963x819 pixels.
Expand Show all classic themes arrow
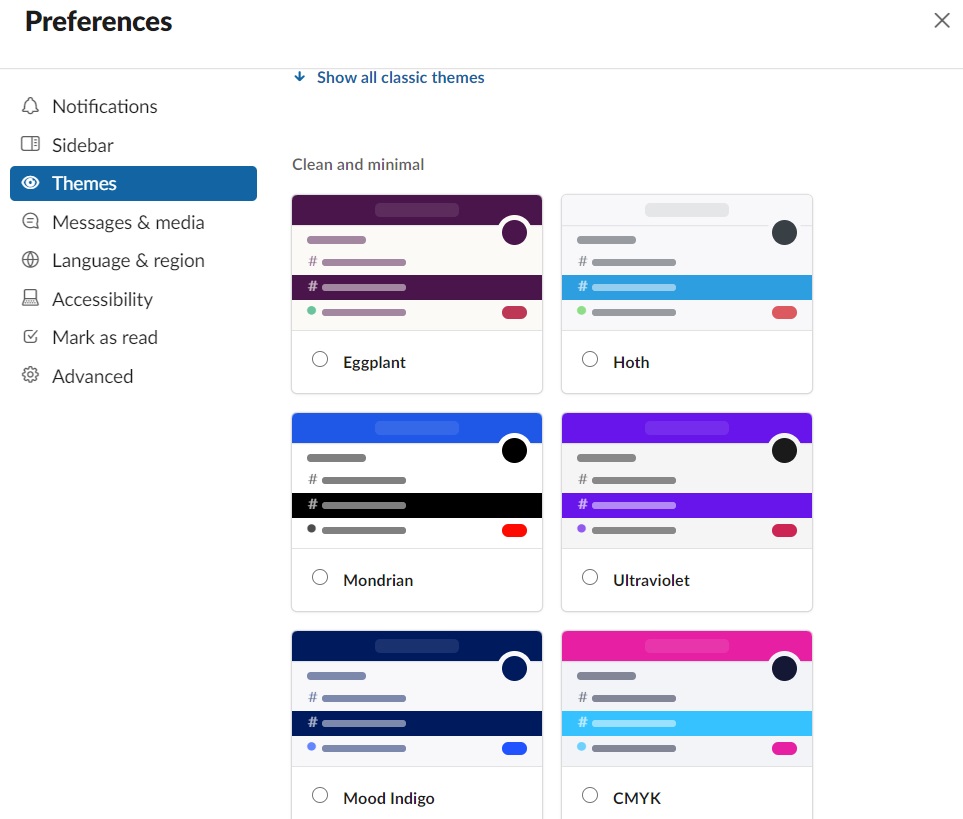[x=300, y=77]
